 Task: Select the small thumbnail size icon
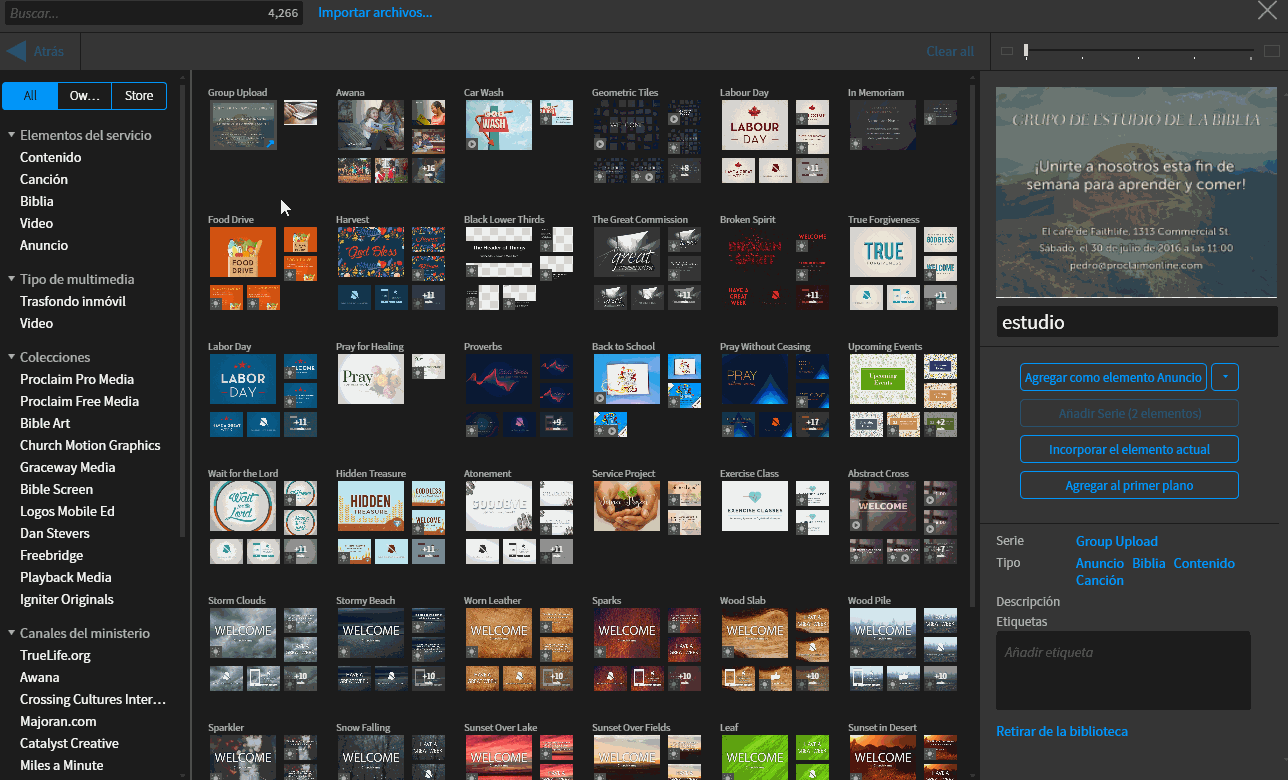(x=1007, y=51)
